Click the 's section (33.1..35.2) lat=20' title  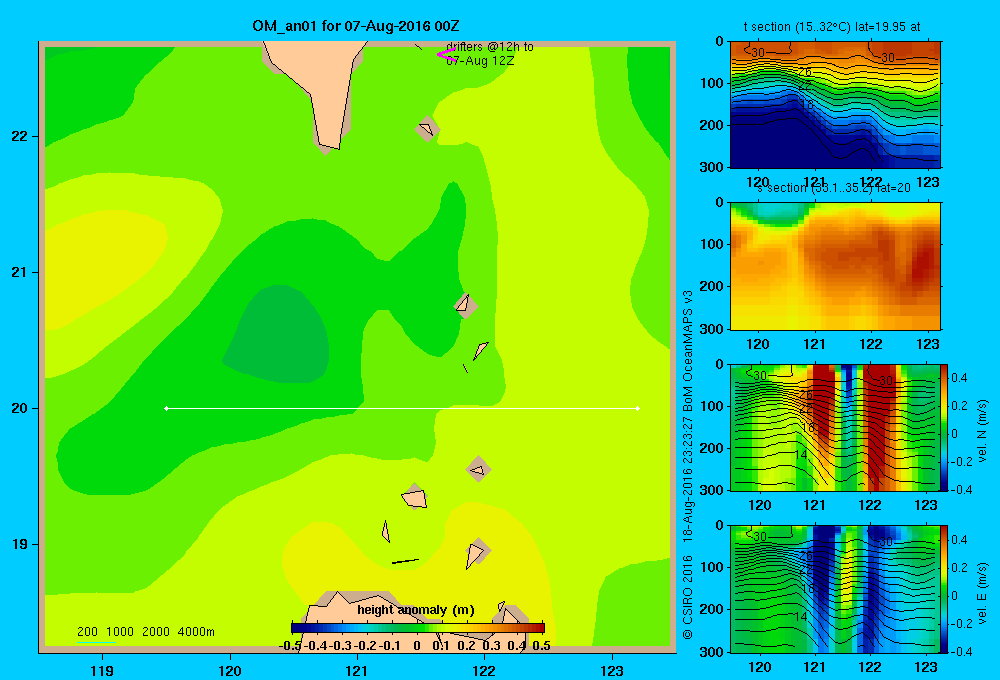coord(834,188)
